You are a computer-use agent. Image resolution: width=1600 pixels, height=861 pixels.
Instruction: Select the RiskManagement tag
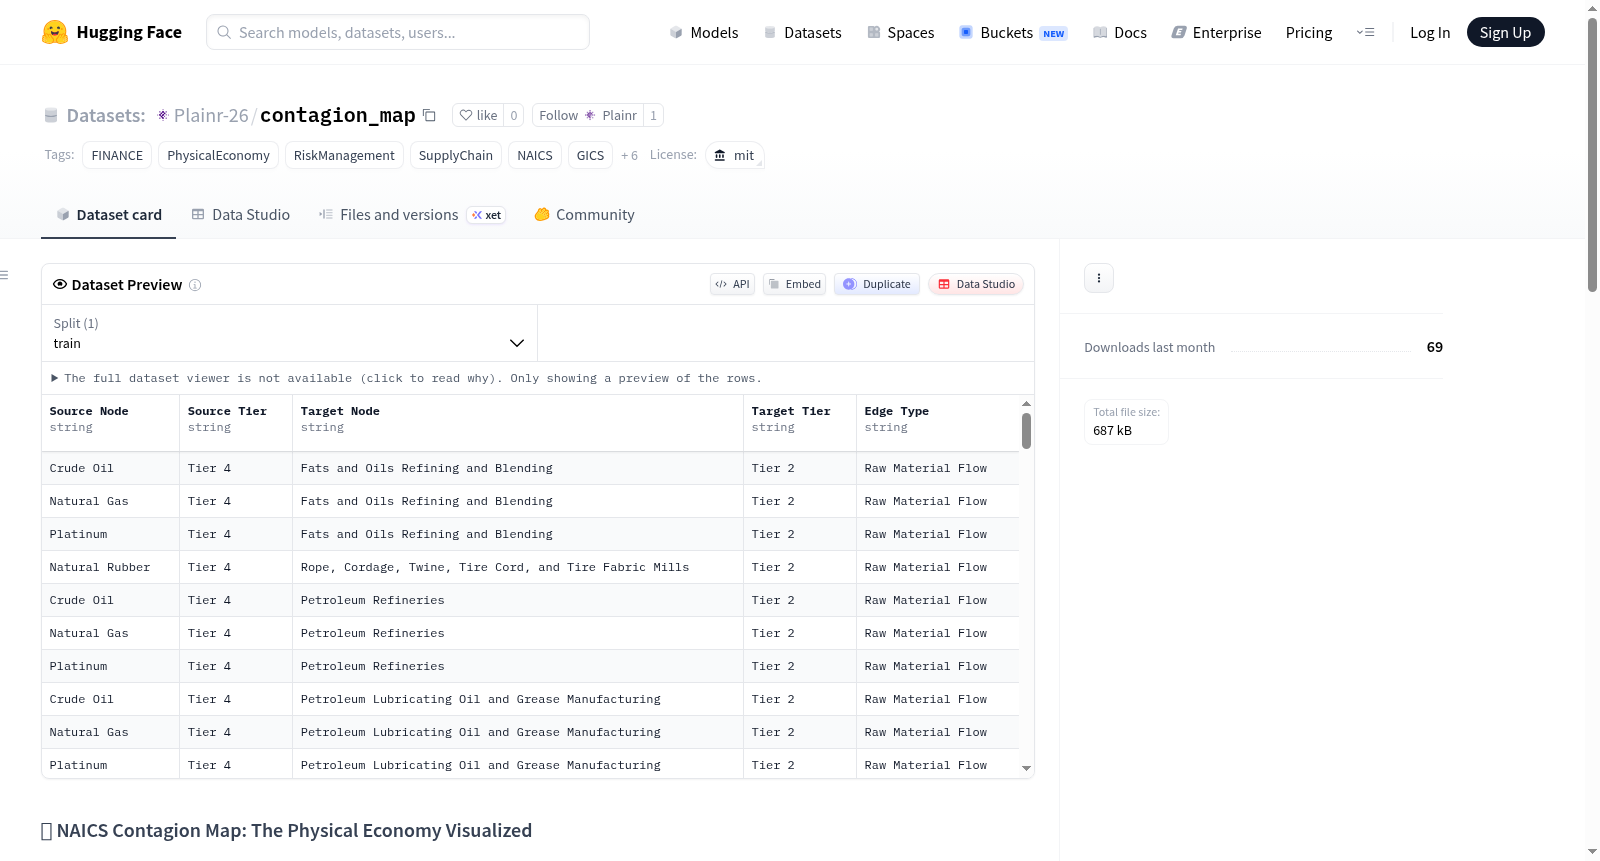344,155
